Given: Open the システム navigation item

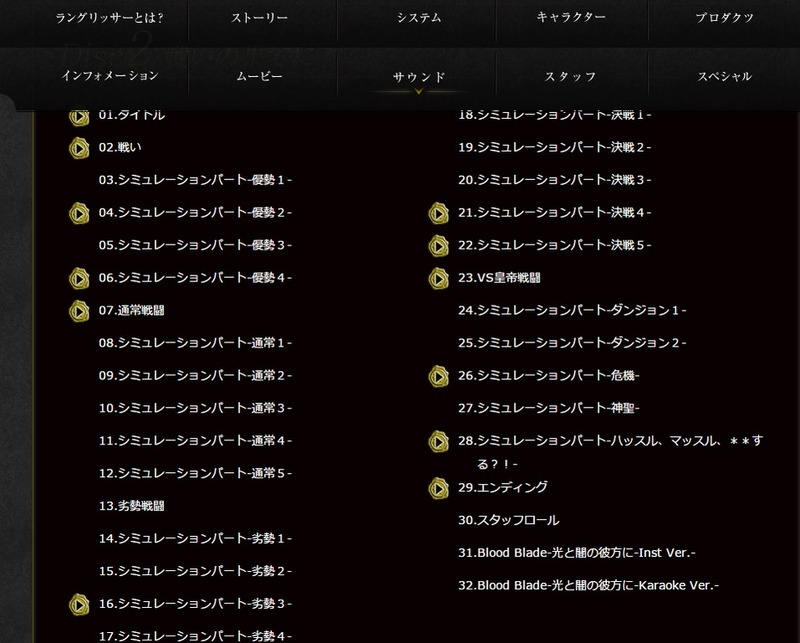Looking at the screenshot, I should click(419, 18).
